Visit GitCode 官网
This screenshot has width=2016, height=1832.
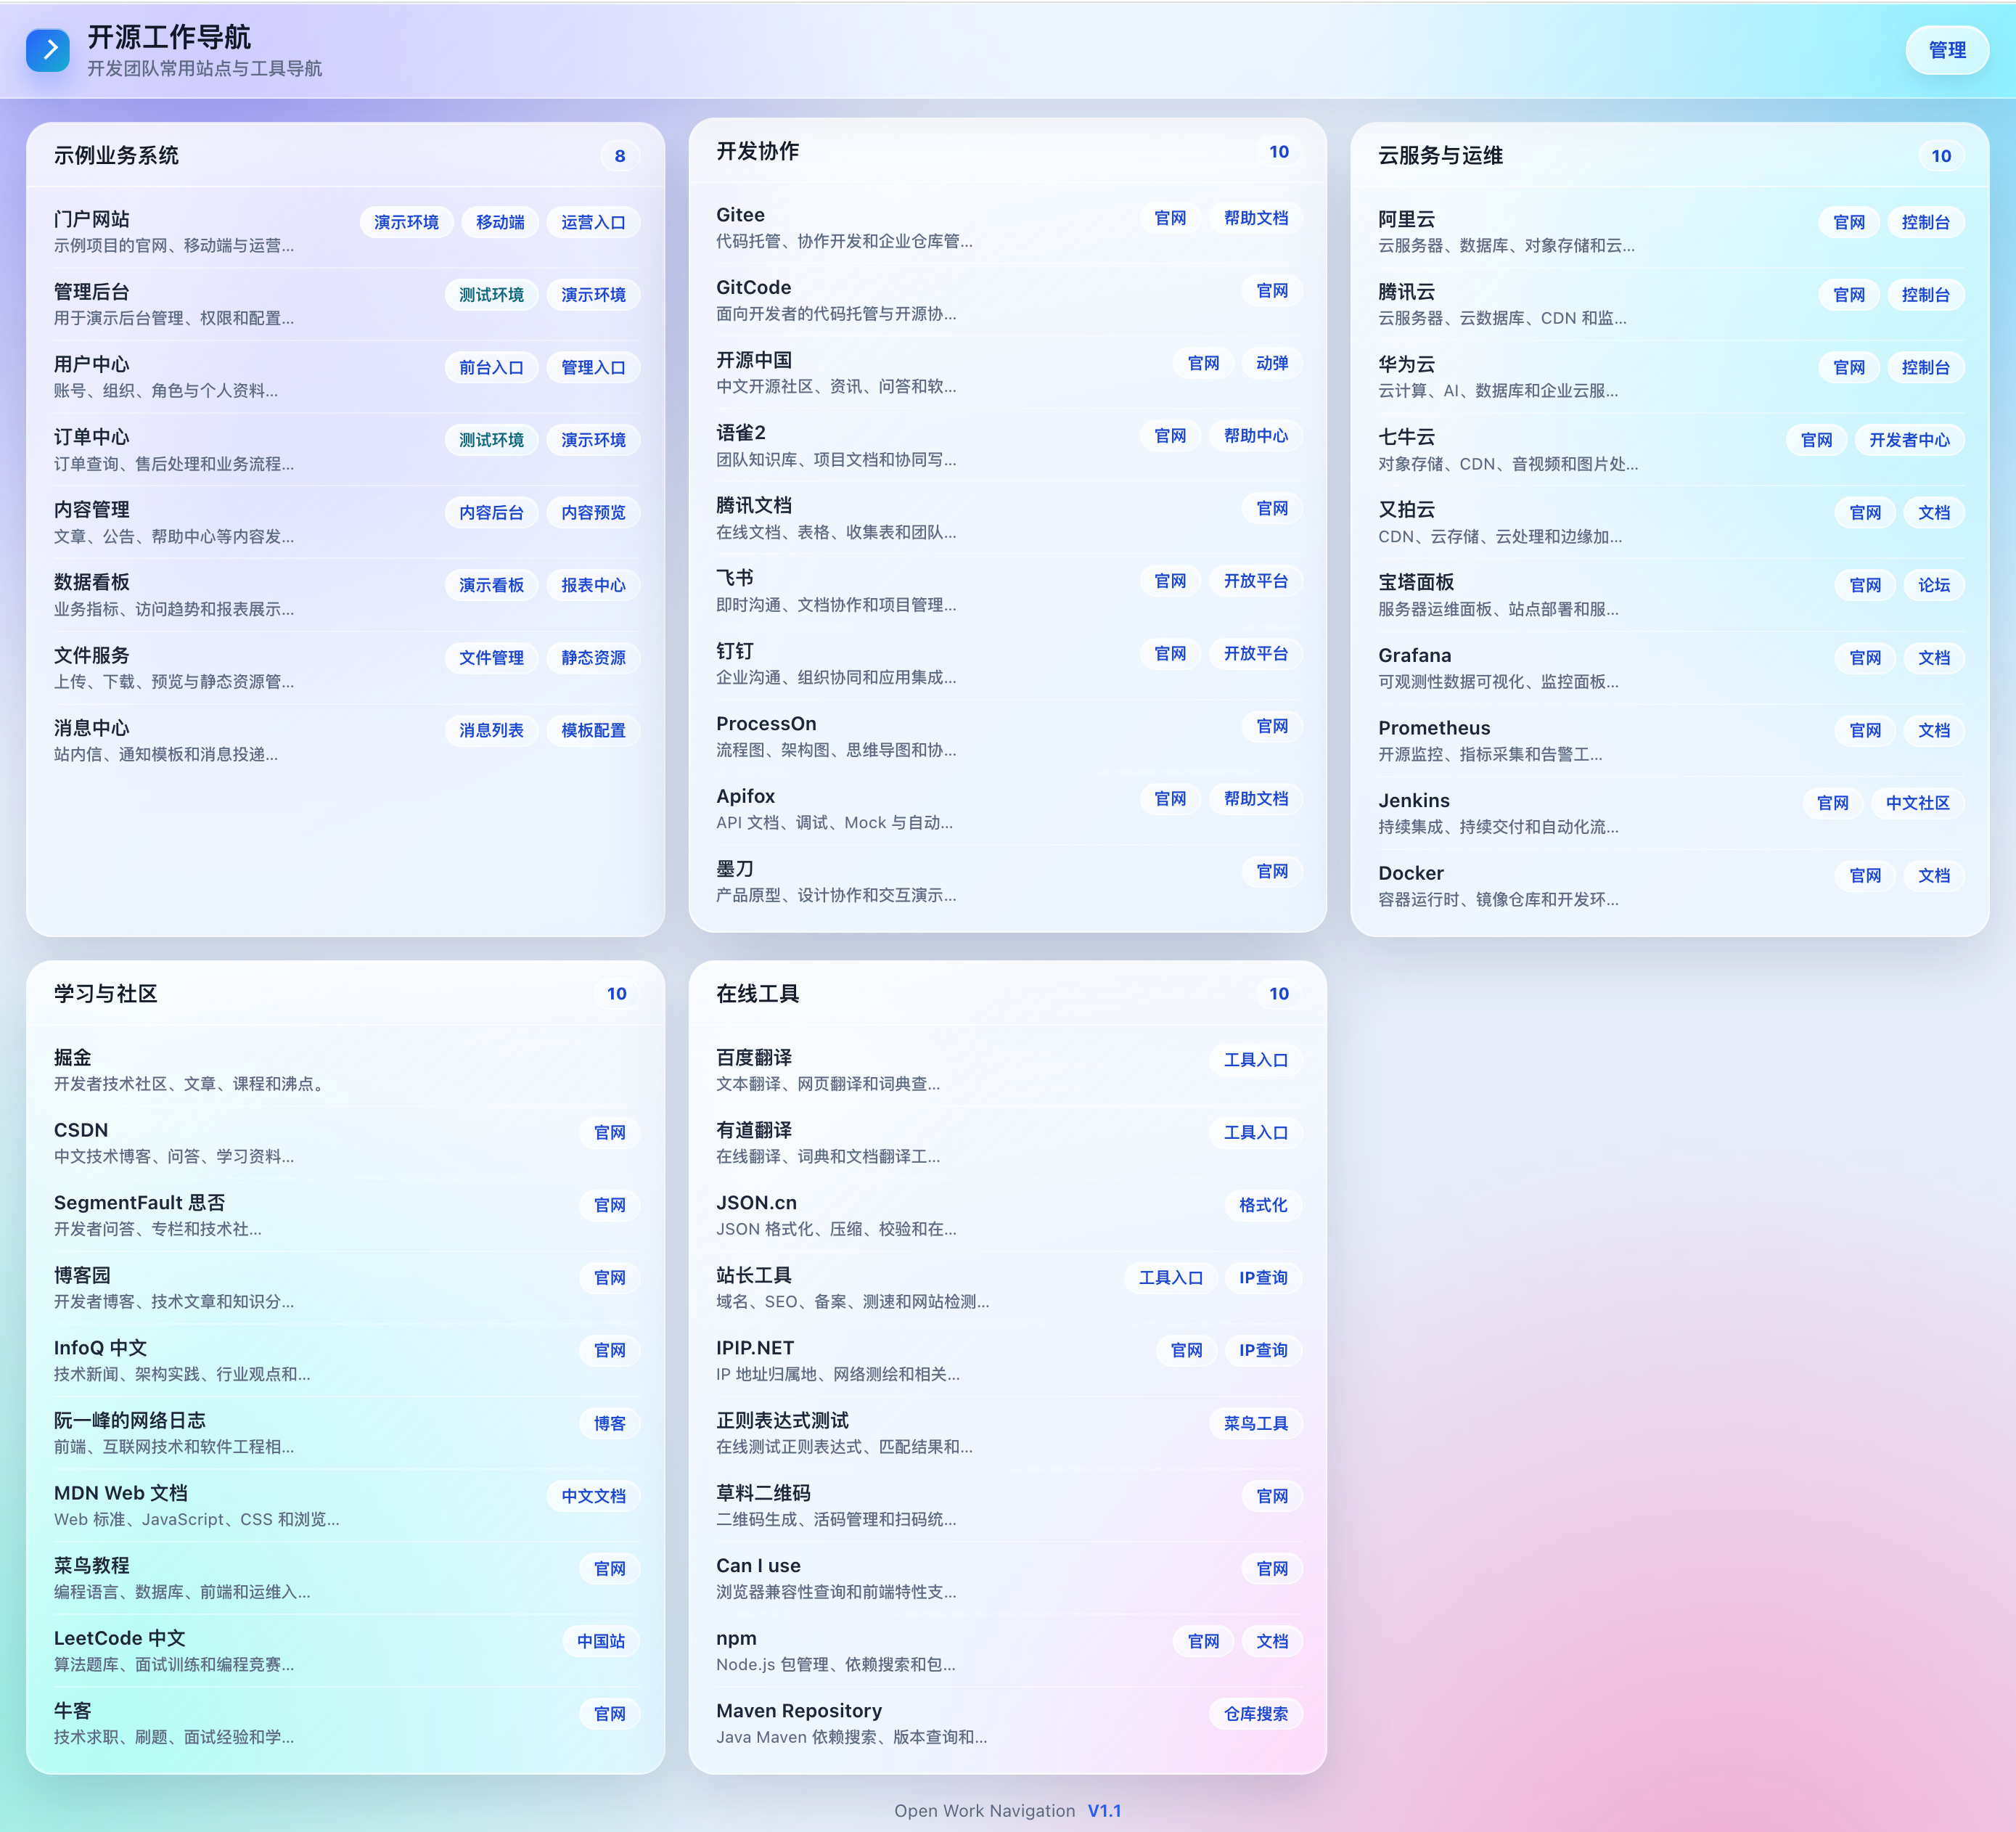click(1272, 291)
